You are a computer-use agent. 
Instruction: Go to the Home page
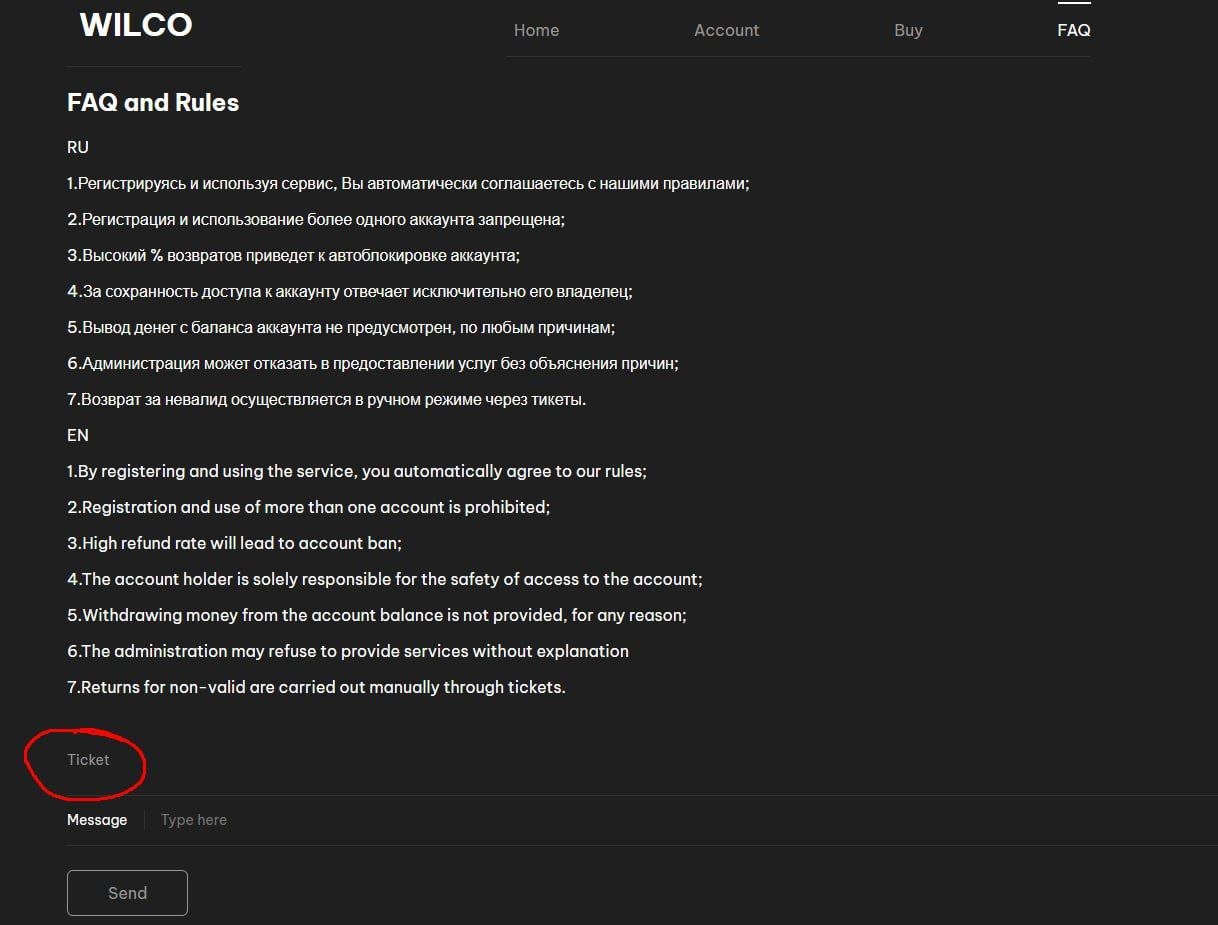pyautogui.click(x=536, y=30)
